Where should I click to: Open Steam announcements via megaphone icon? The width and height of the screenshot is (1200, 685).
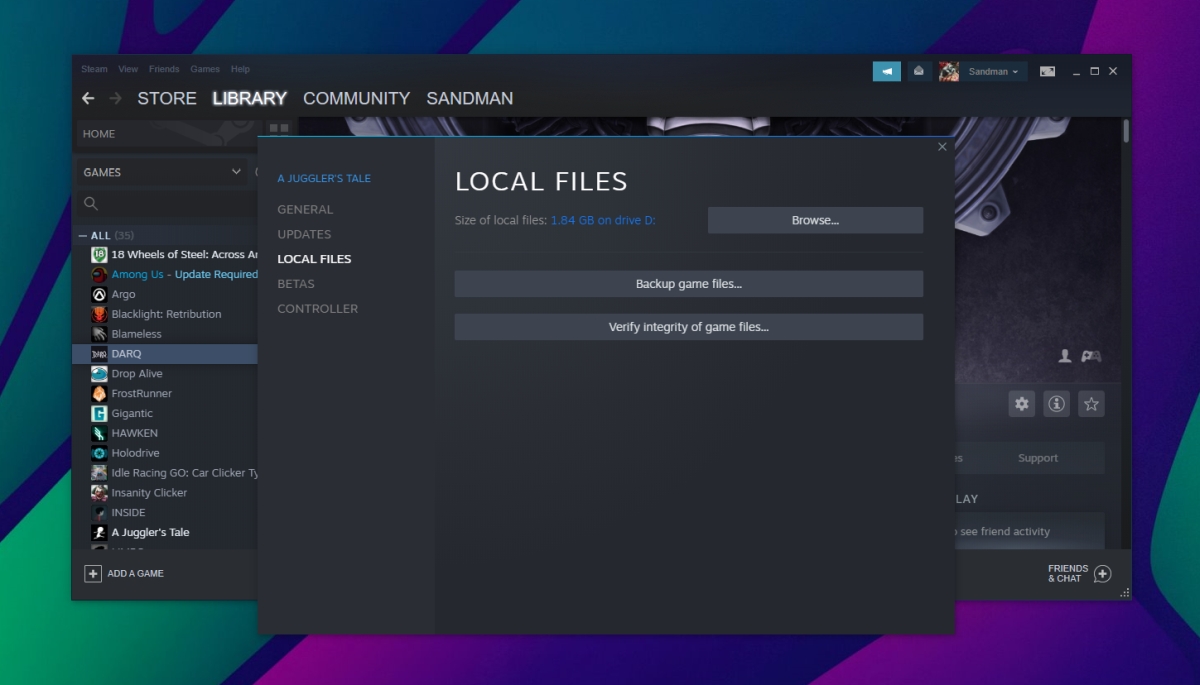(x=886, y=71)
